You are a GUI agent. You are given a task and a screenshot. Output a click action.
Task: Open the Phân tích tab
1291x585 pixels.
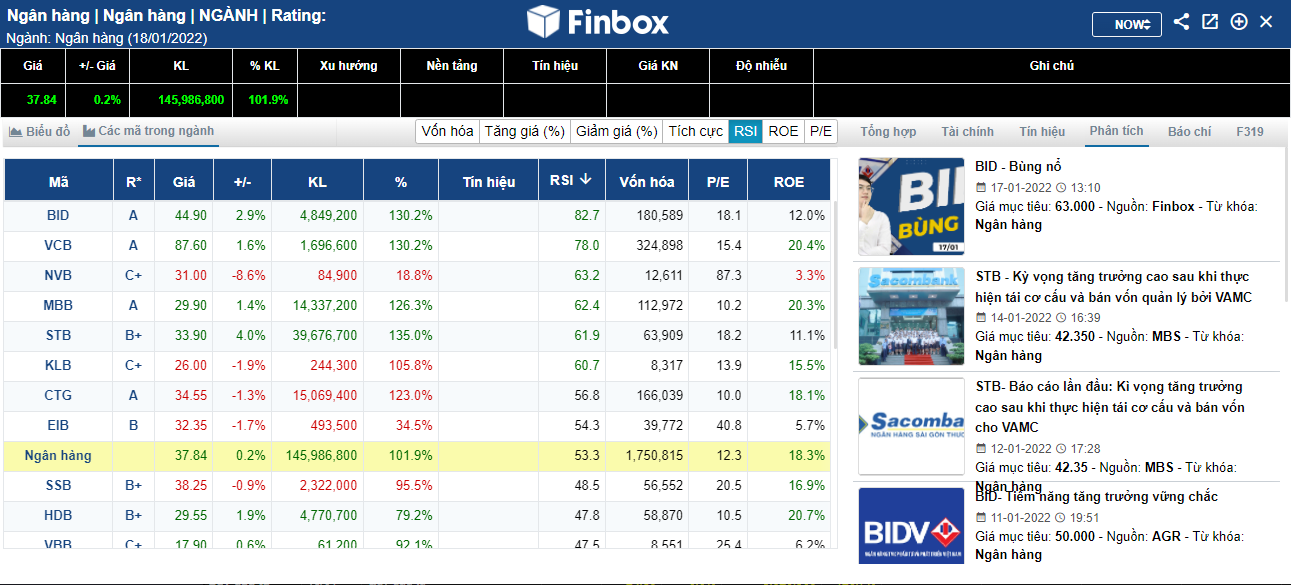[1117, 132]
